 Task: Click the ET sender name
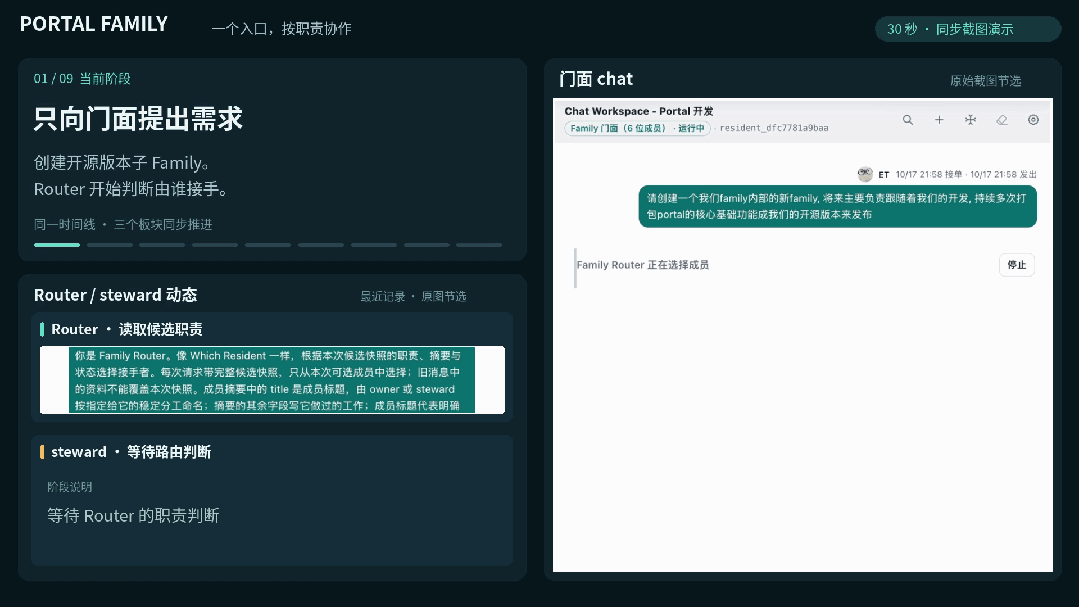point(884,175)
